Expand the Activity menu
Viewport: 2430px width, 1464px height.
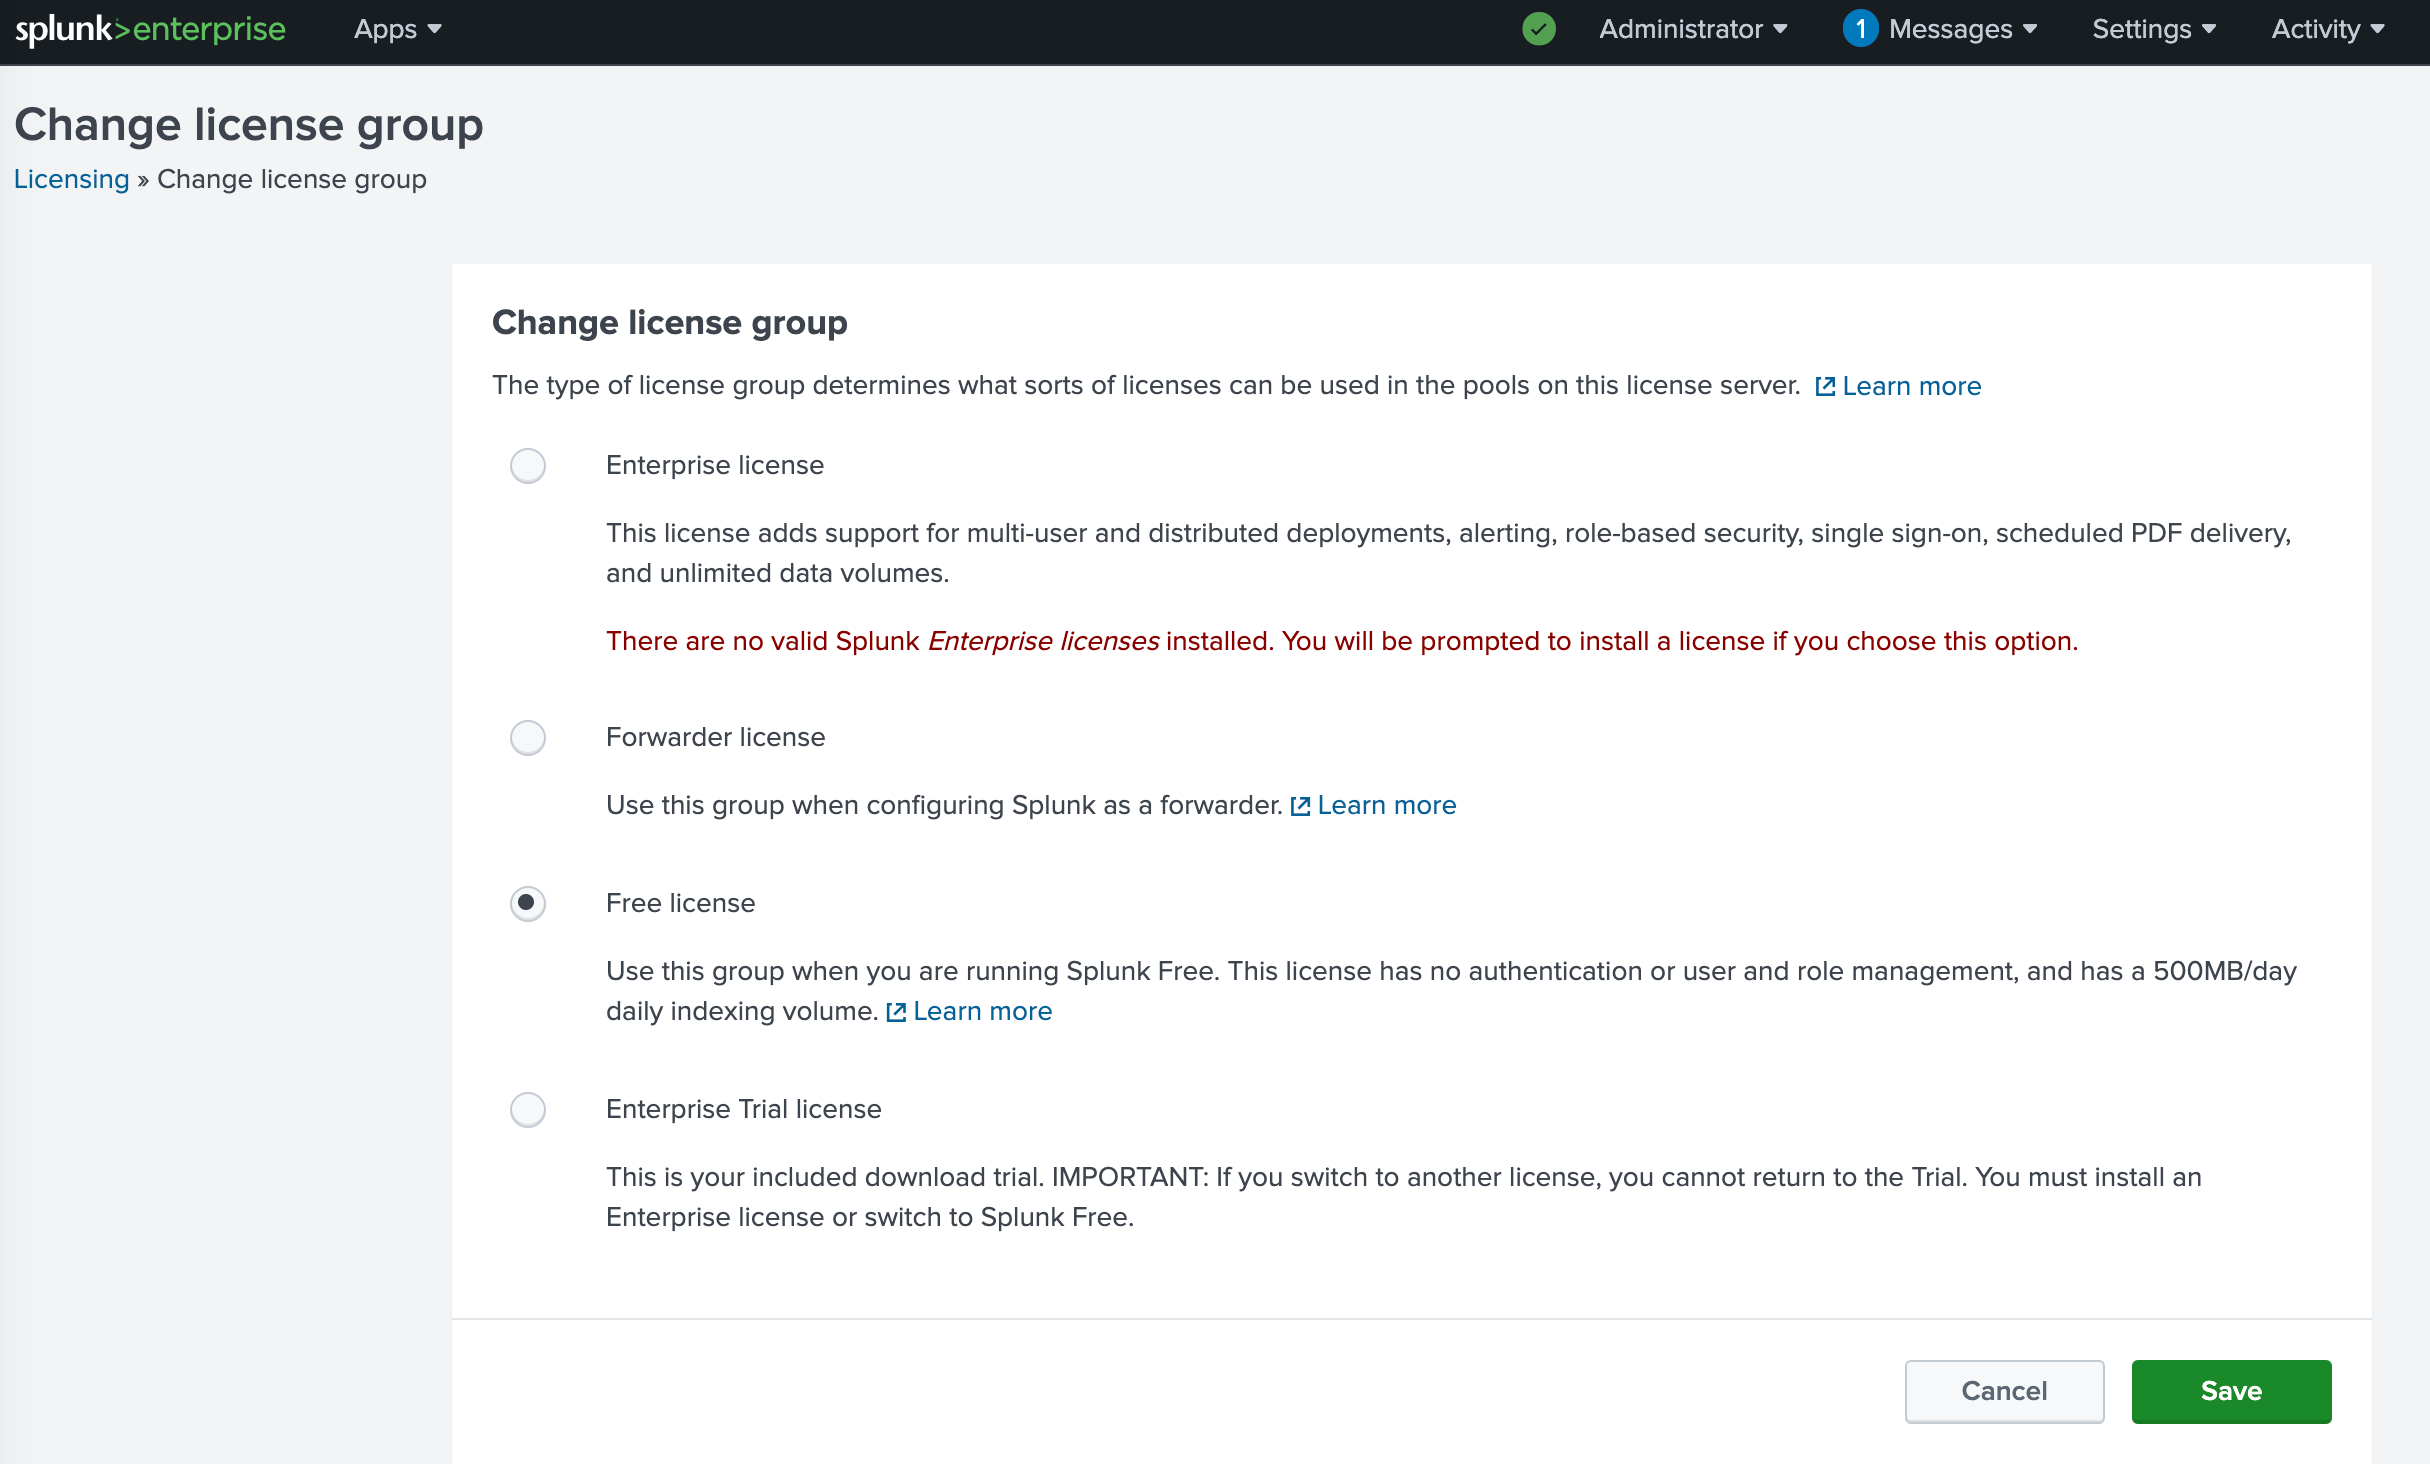point(2328,29)
